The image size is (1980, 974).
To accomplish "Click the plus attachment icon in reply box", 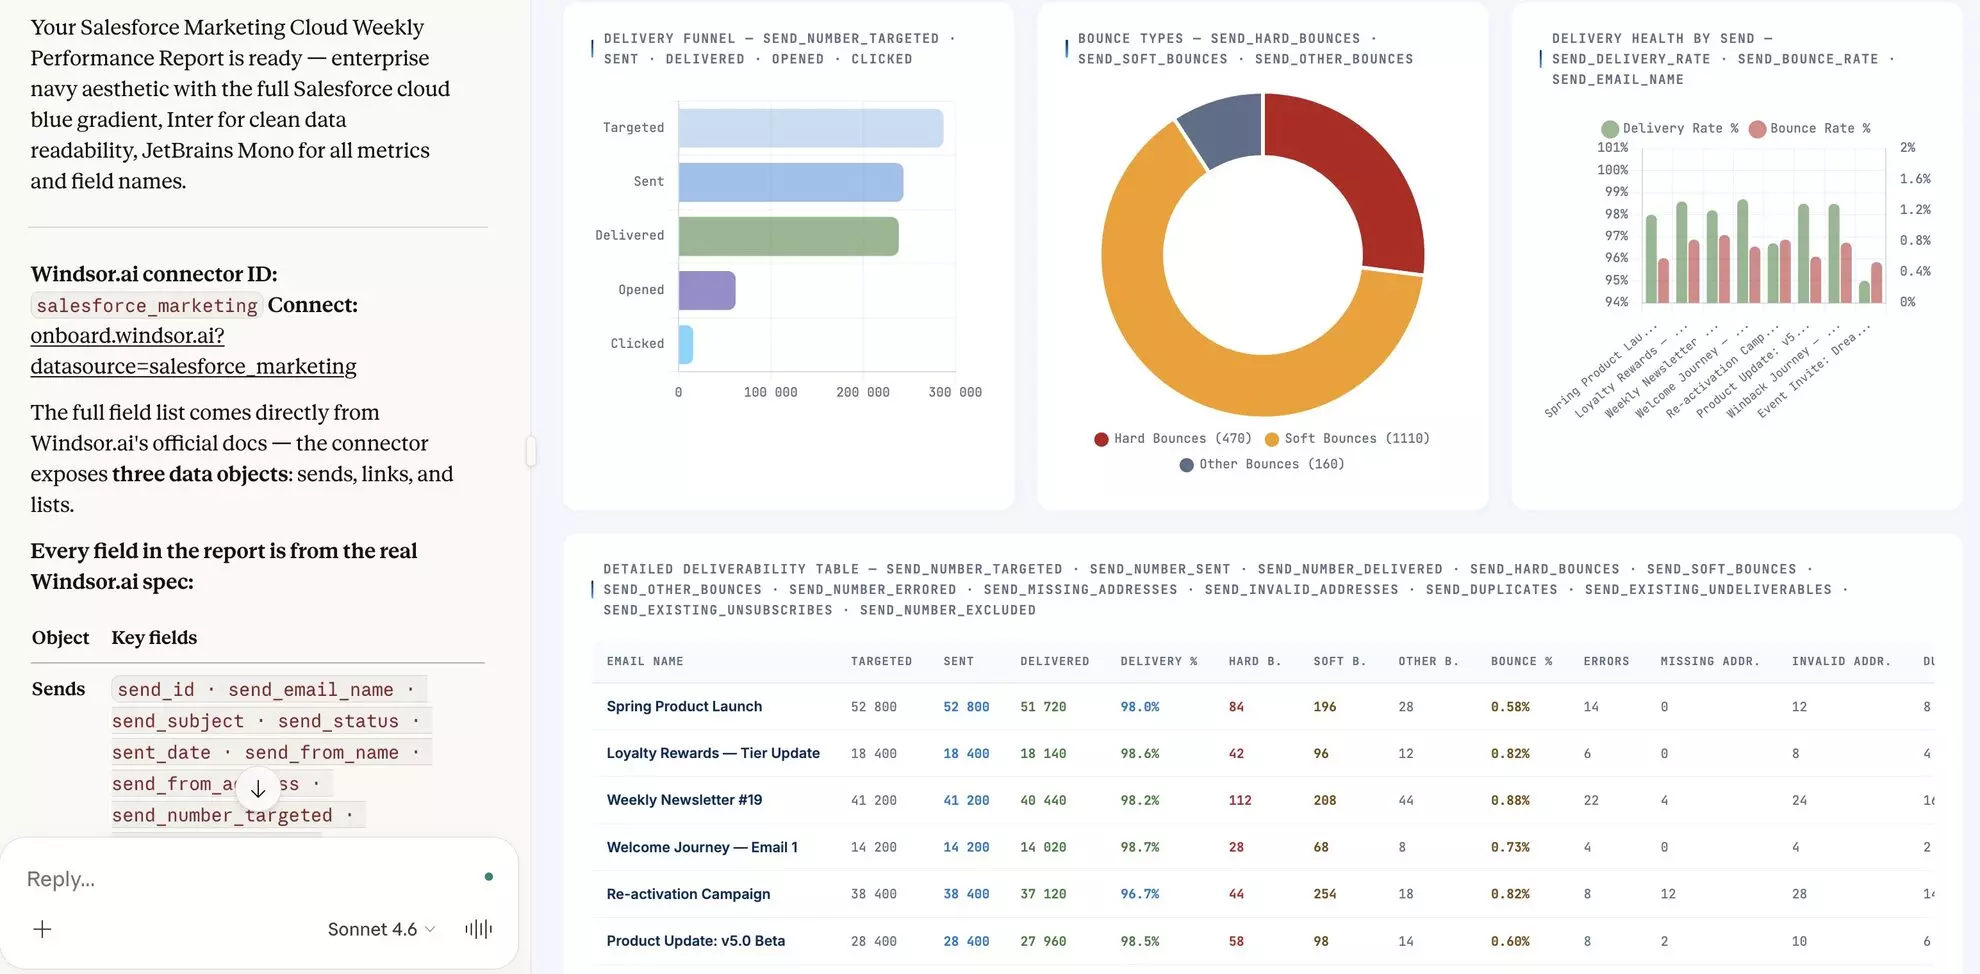I will pos(42,929).
